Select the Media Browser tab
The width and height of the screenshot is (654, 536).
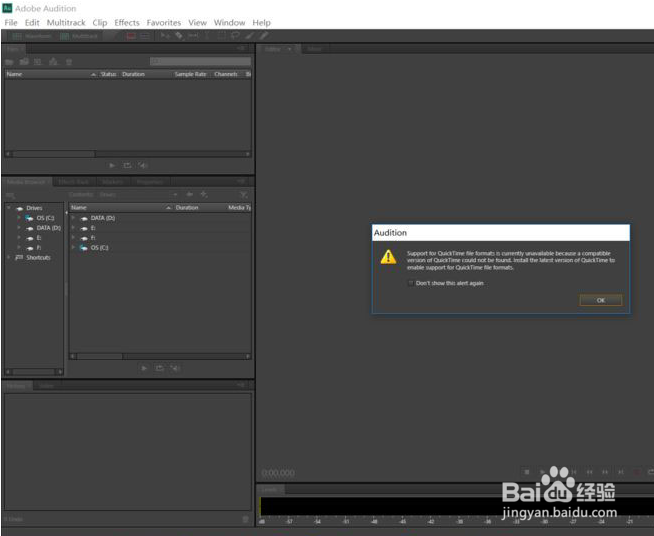(26, 182)
